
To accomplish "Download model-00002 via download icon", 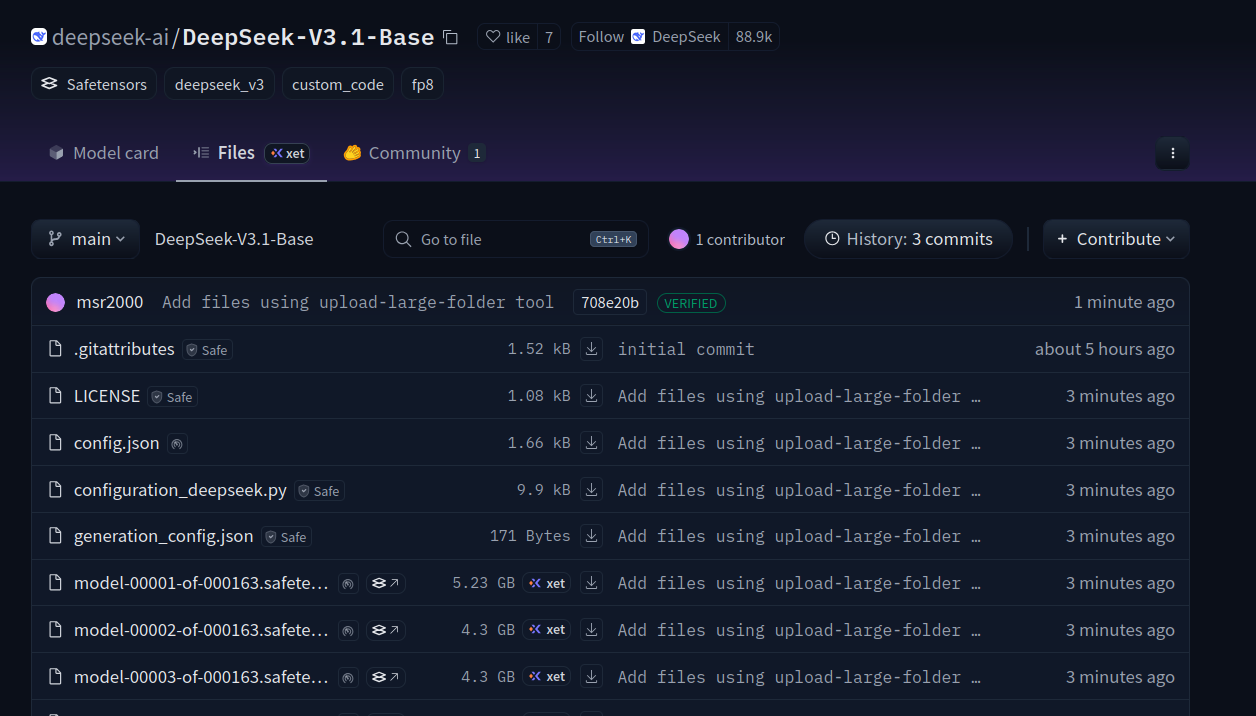I will (592, 630).
